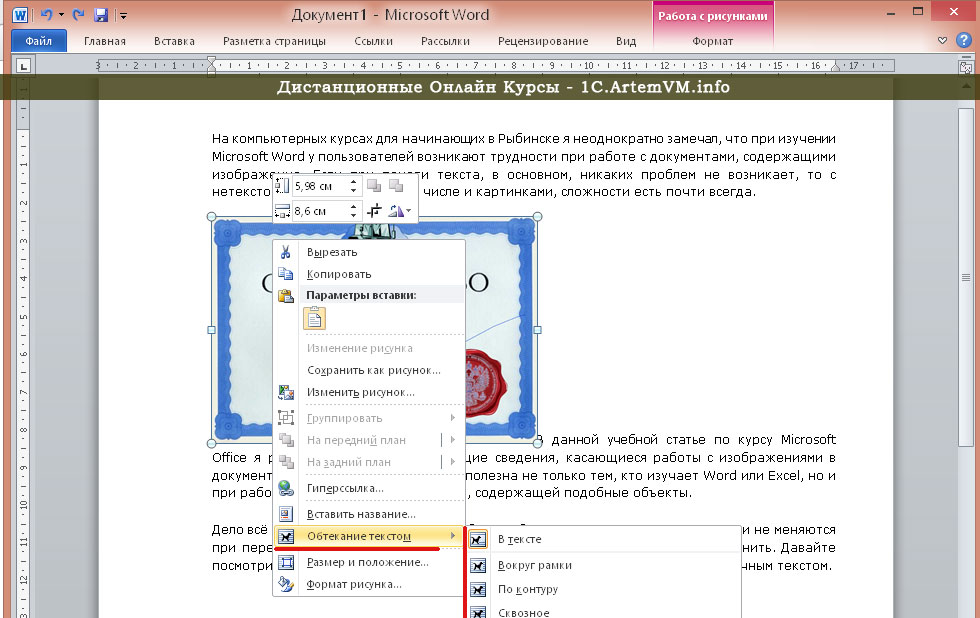This screenshot has height=618, width=980.
Task: Redo action using the Quick Access toolbar arrow
Action: (78, 14)
